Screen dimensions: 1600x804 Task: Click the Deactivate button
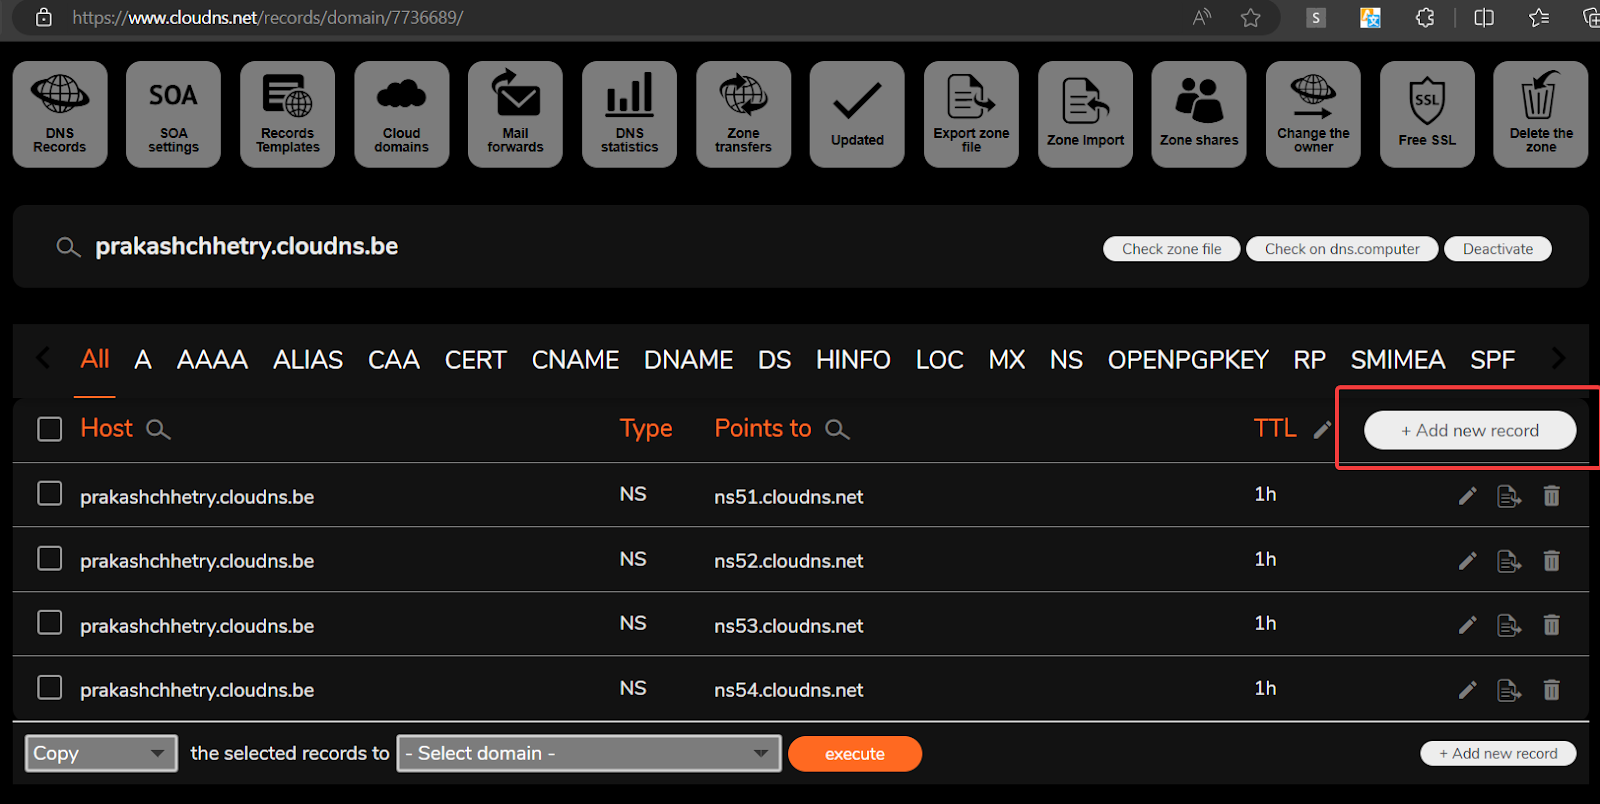pyautogui.click(x=1497, y=249)
